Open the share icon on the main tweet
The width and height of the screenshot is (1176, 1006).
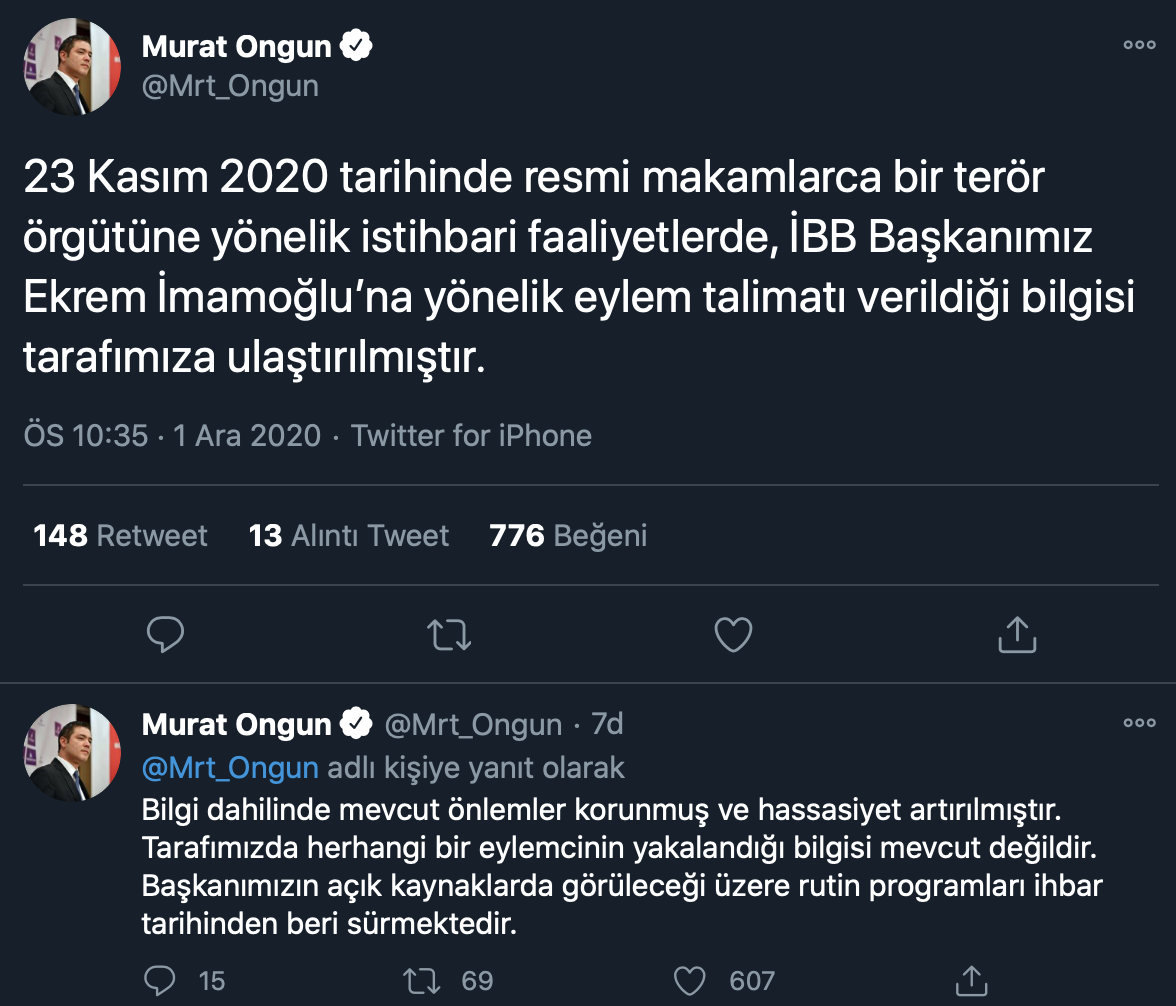(x=1016, y=634)
